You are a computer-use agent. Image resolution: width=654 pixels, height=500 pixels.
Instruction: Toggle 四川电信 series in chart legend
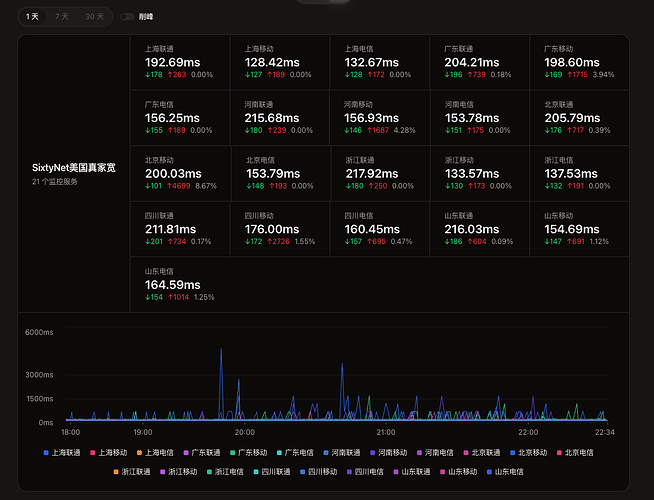(x=365, y=472)
